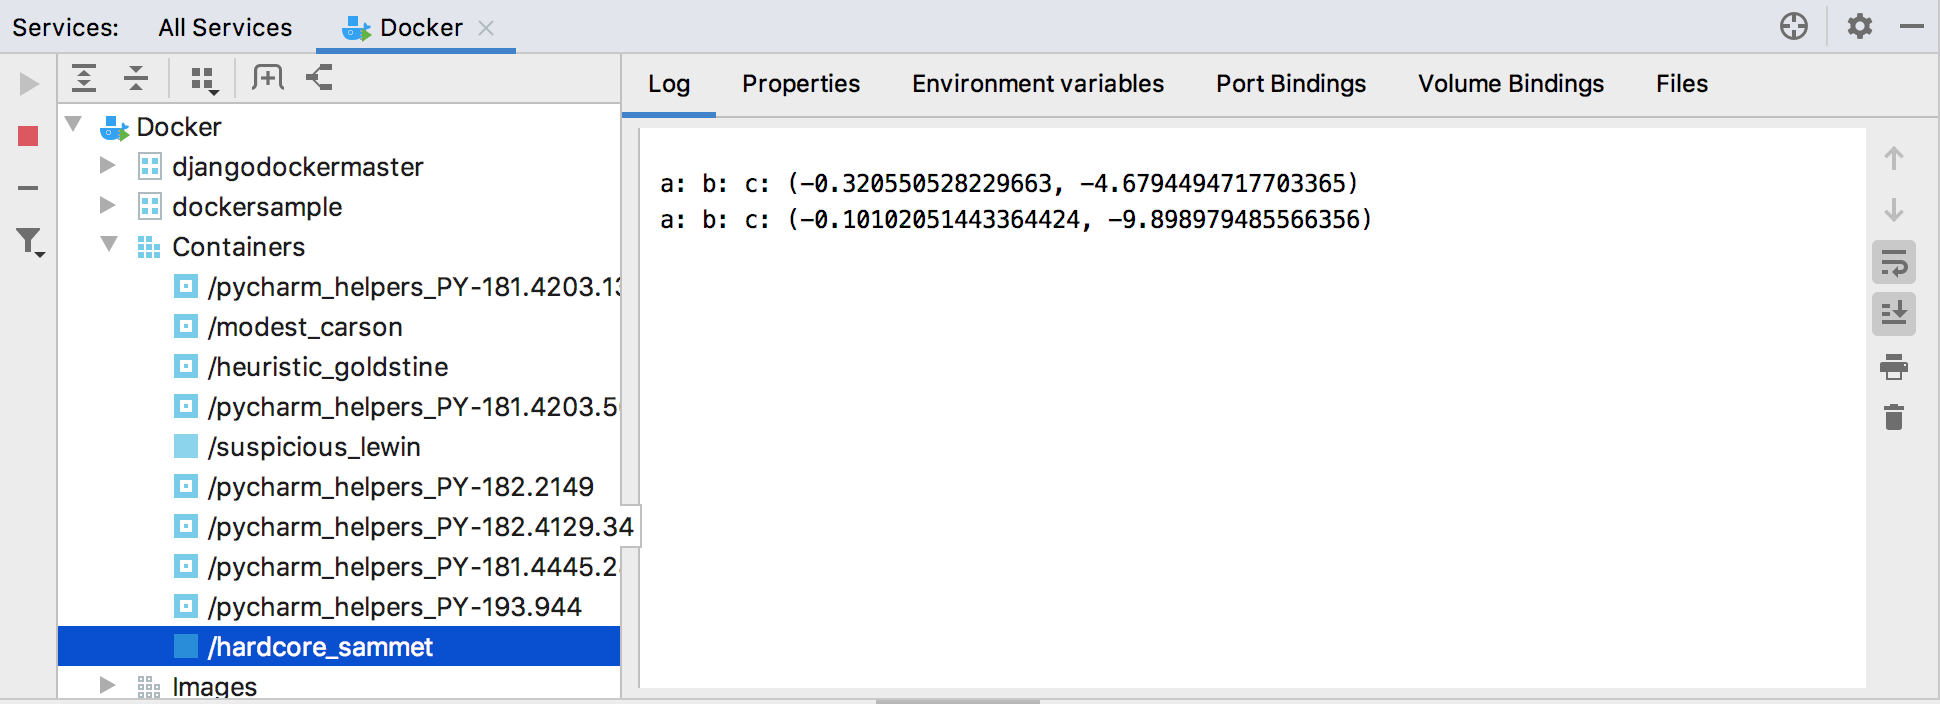This screenshot has height=704, width=1940.
Task: Click the dockersample compose icon
Action: pos(149,206)
